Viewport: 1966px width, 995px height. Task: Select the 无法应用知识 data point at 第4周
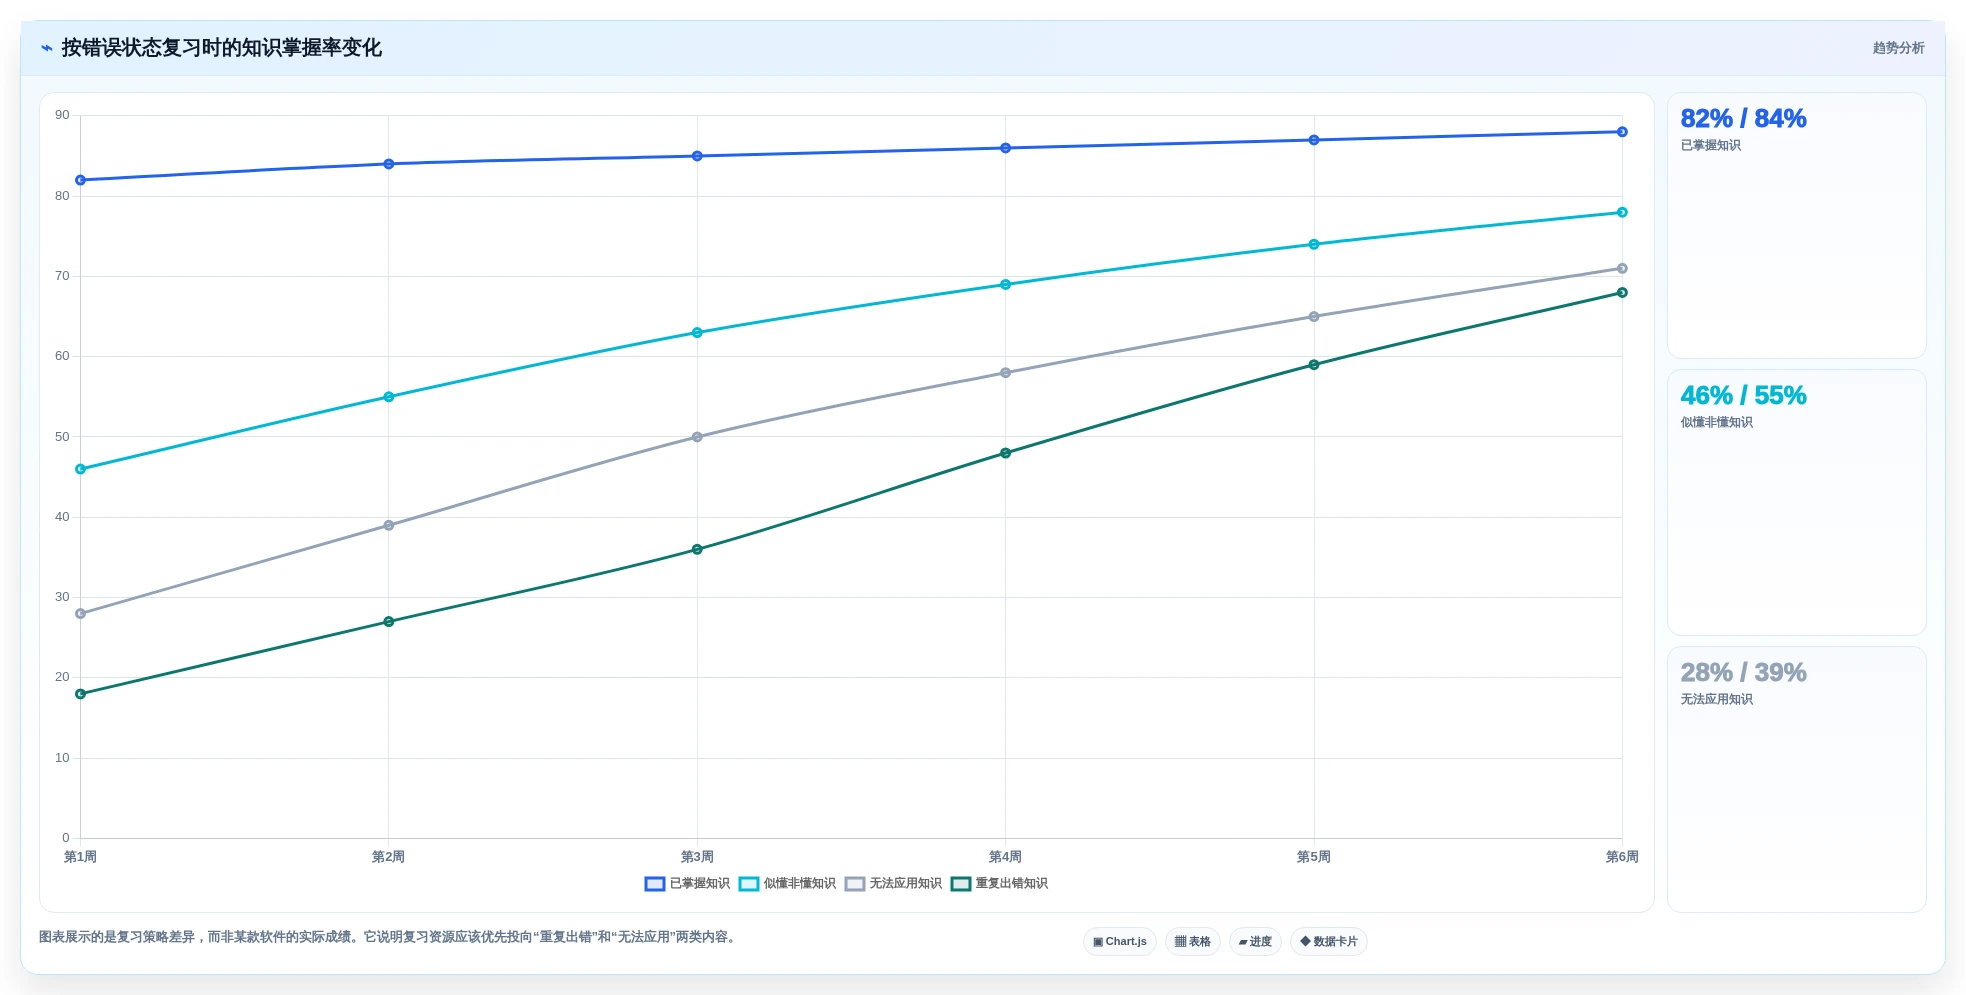[1005, 373]
